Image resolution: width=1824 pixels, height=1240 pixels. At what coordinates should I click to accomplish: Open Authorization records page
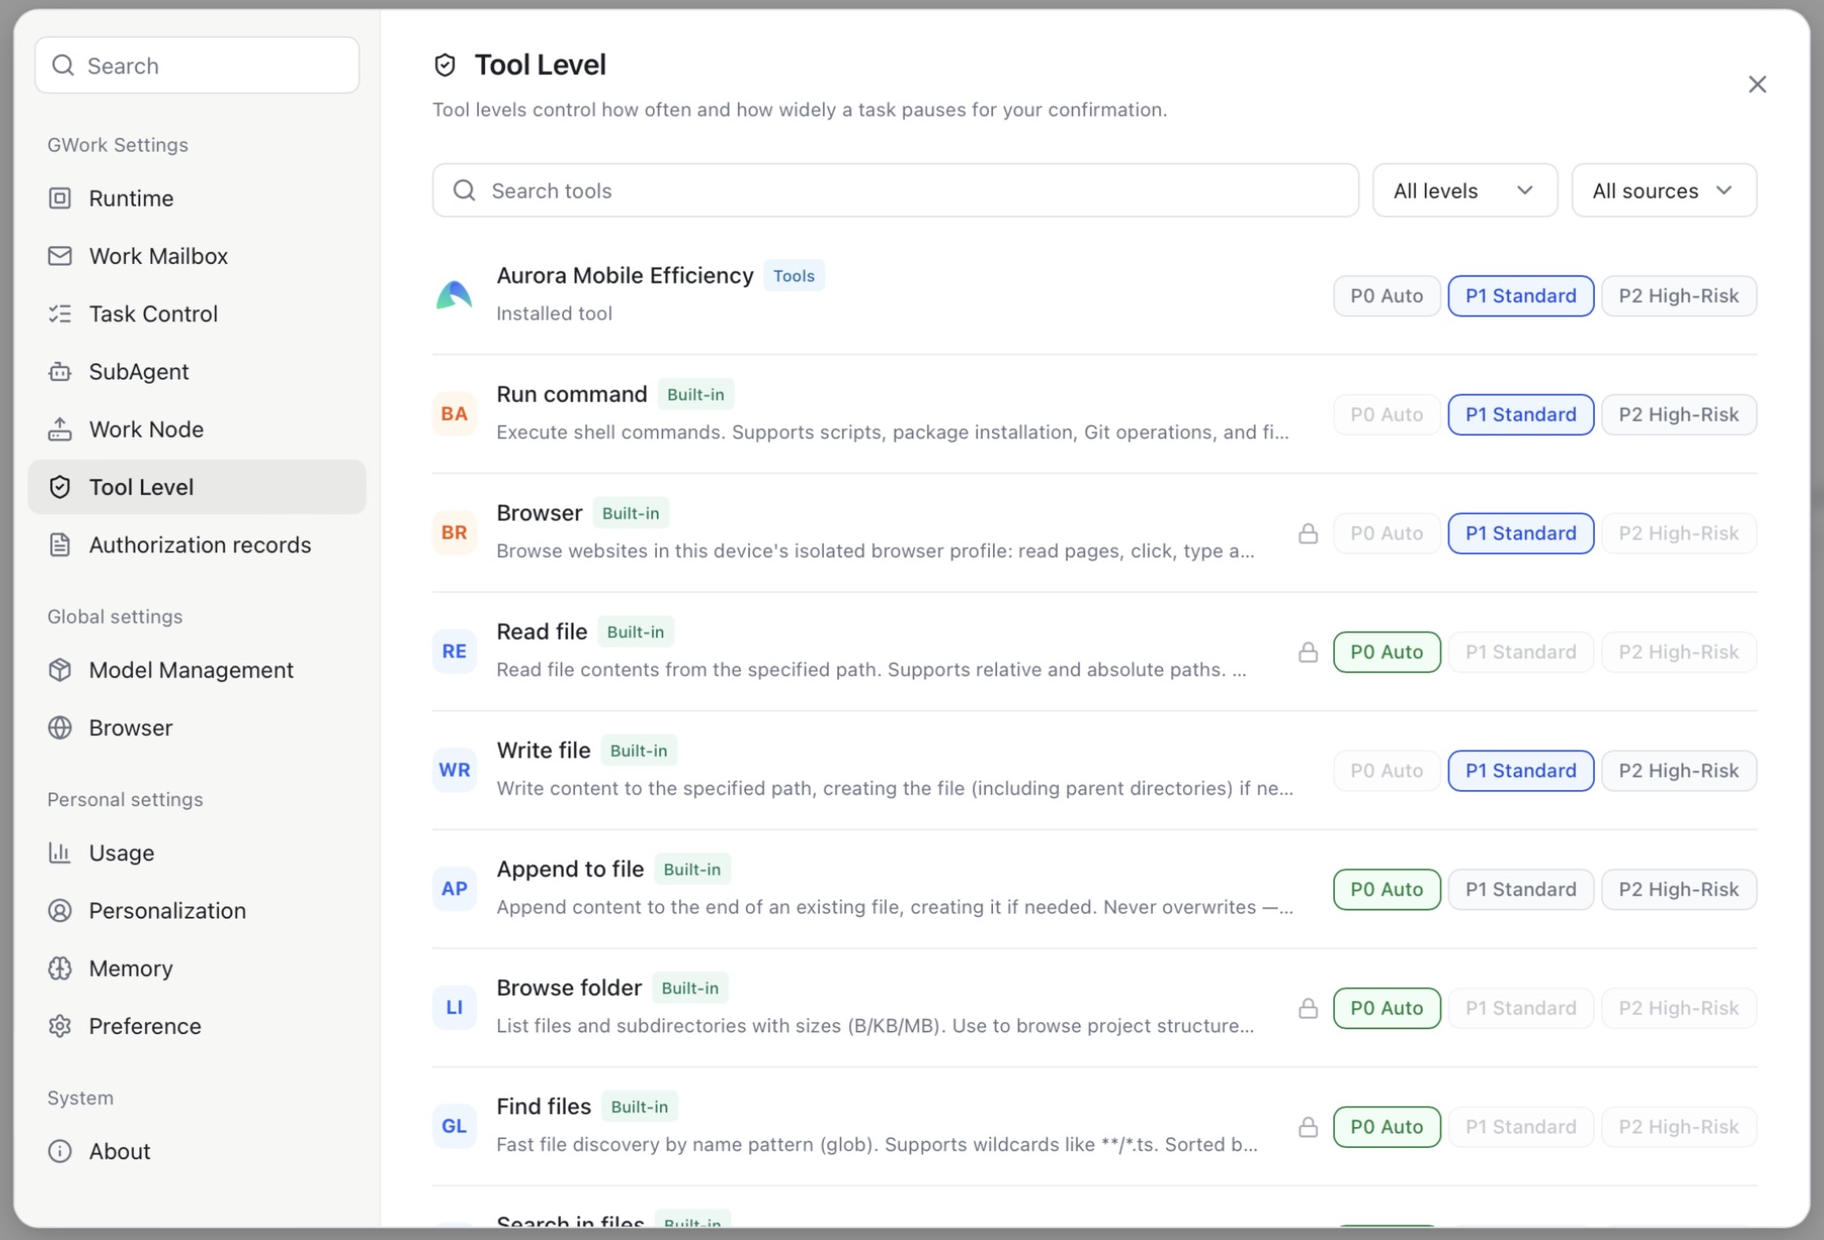tap(197, 545)
